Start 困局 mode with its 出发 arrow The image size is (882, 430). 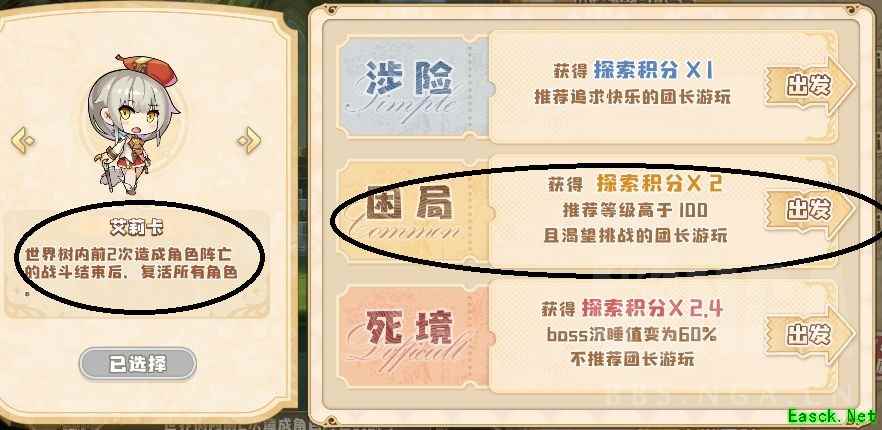pyautogui.click(x=810, y=210)
